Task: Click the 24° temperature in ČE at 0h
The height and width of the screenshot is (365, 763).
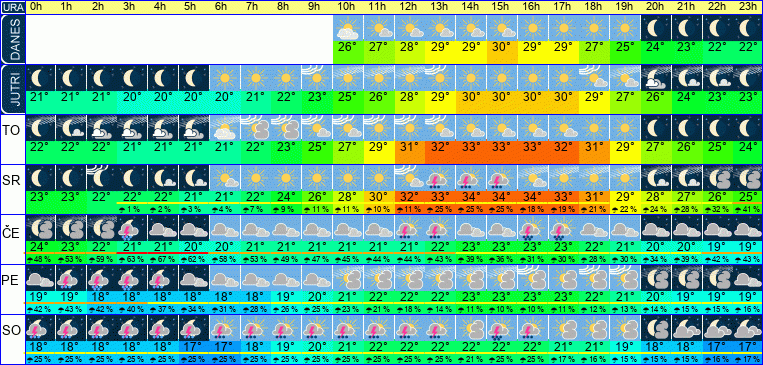Action: pyautogui.click(x=40, y=247)
